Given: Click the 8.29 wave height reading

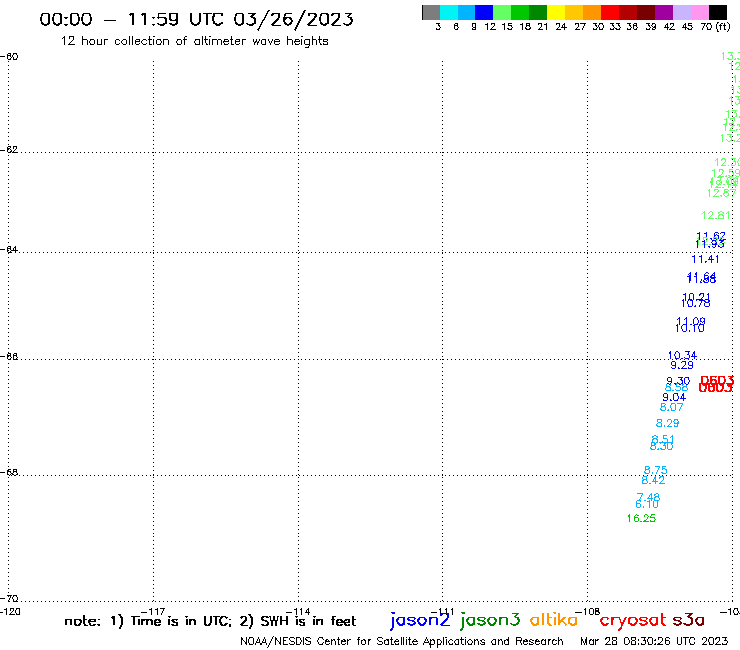Looking at the screenshot, I should [x=667, y=423].
